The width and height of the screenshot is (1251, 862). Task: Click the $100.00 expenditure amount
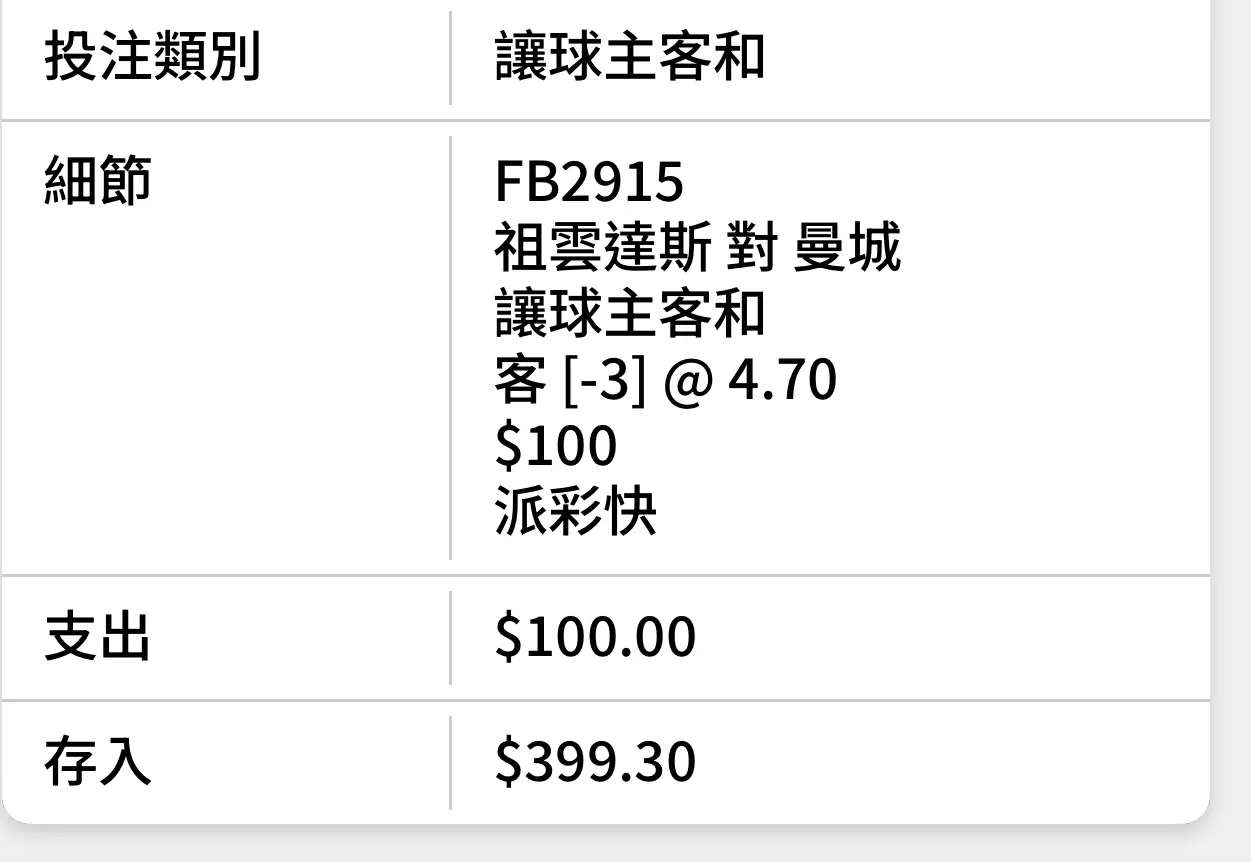pos(595,637)
